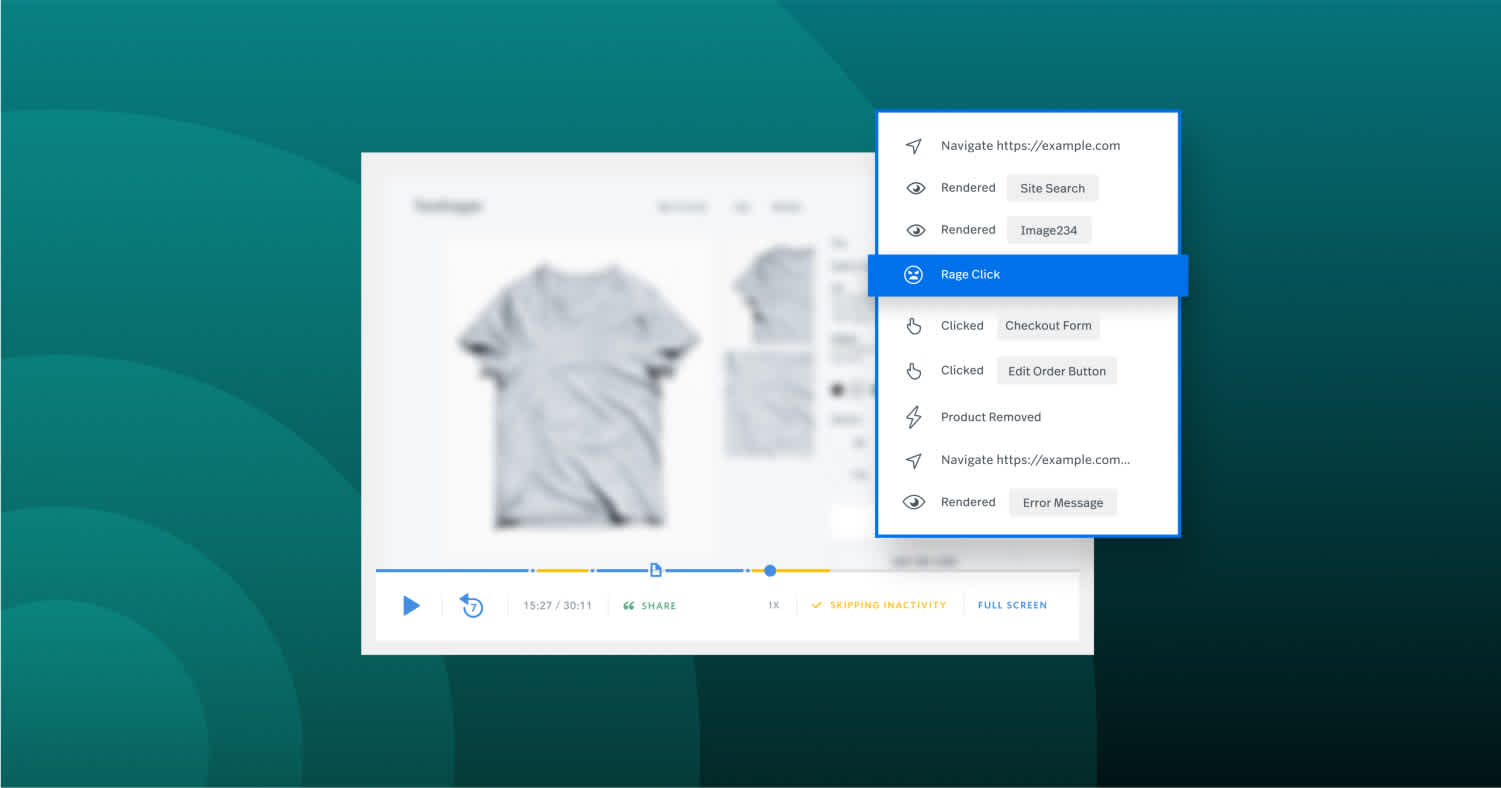Click the pointer hand icon beside Edit Order Button
The height and width of the screenshot is (788, 1501).
913,371
